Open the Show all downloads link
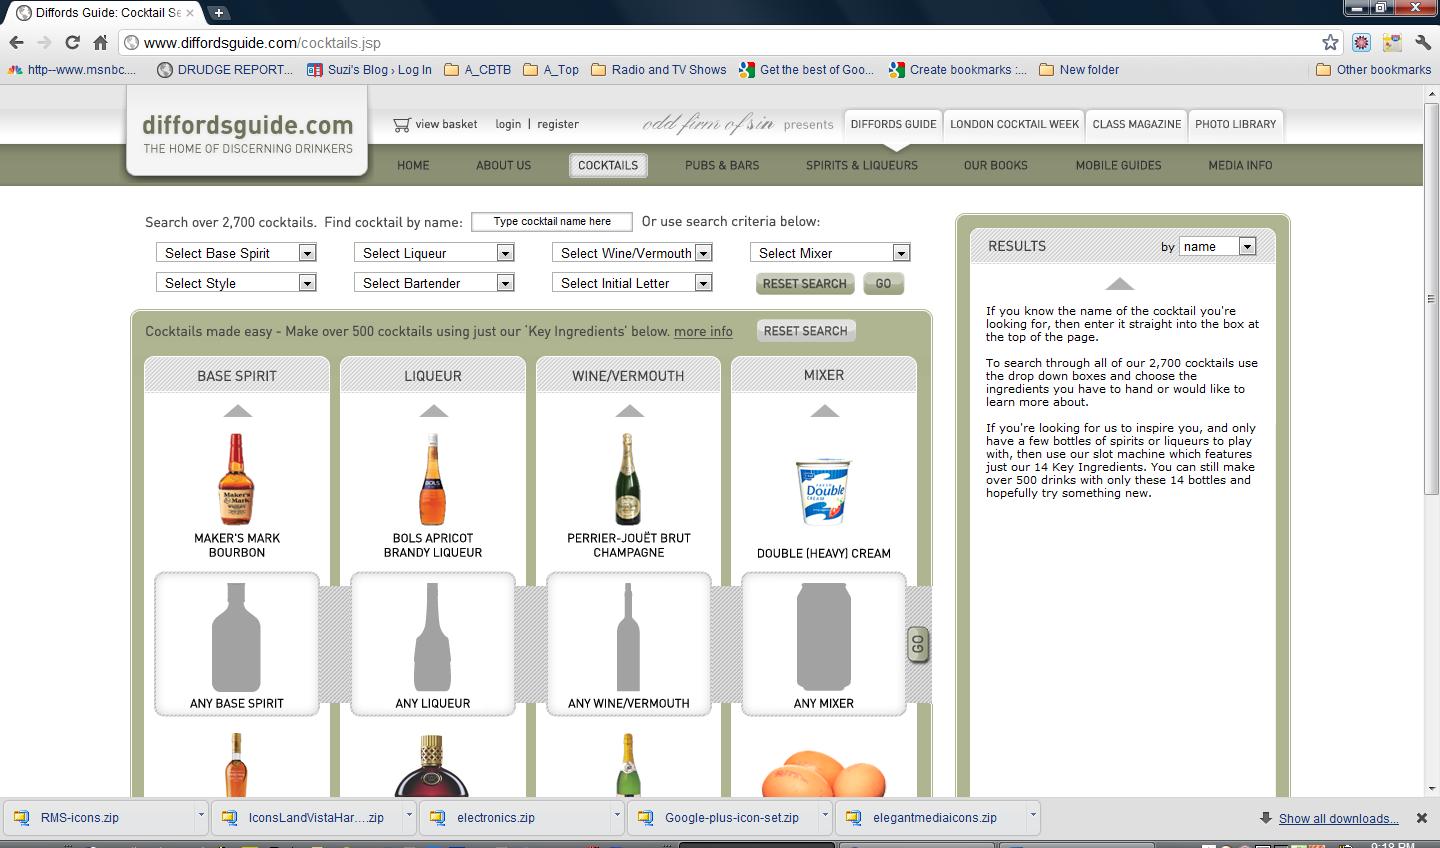 [1338, 818]
